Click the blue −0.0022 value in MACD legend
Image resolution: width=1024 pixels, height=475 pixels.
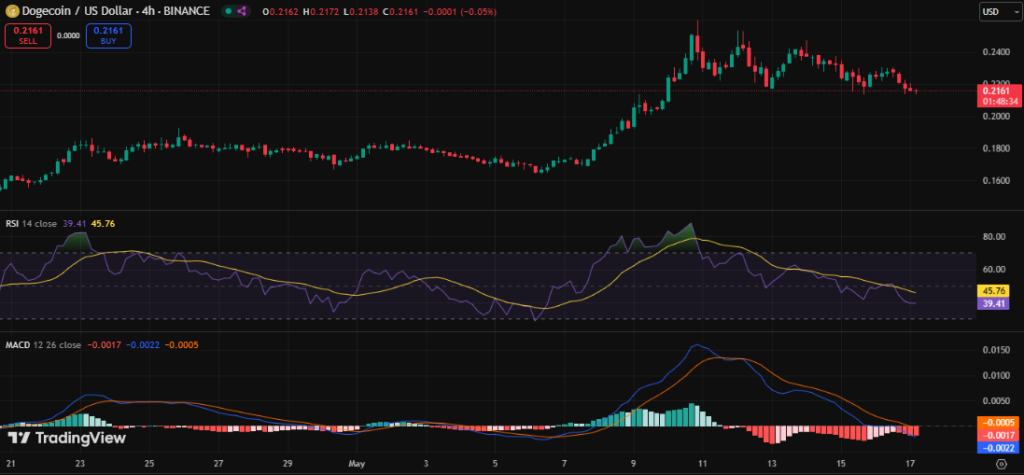click(x=142, y=344)
